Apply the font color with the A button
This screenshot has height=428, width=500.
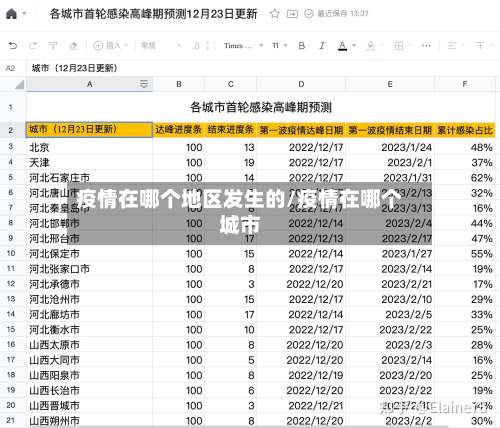point(342,46)
